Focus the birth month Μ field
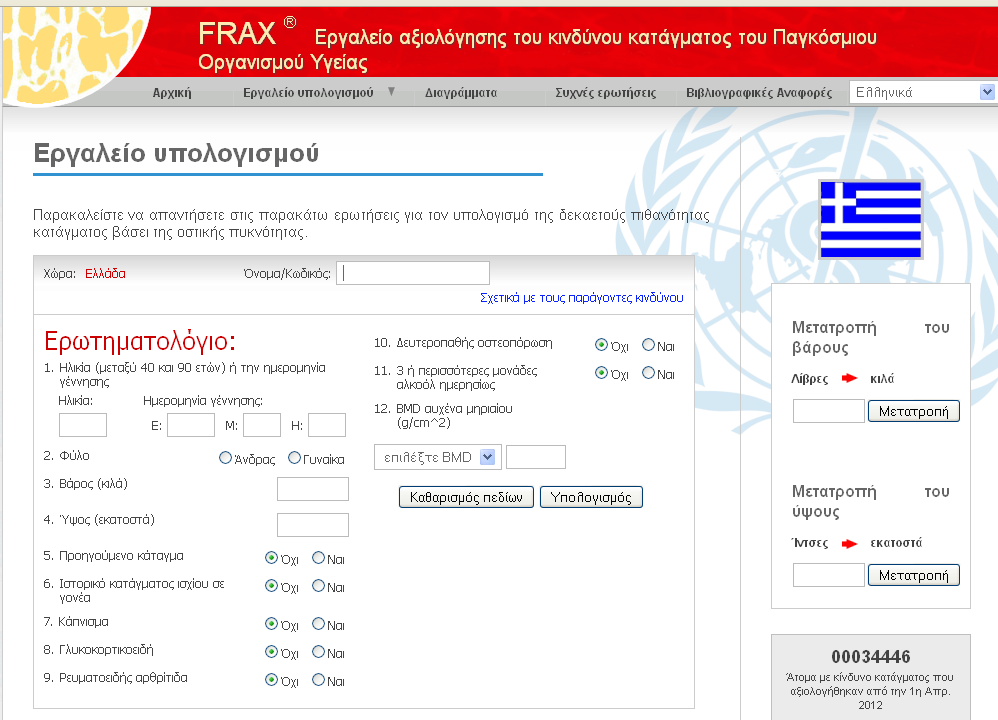This screenshot has width=998, height=720. (262, 425)
